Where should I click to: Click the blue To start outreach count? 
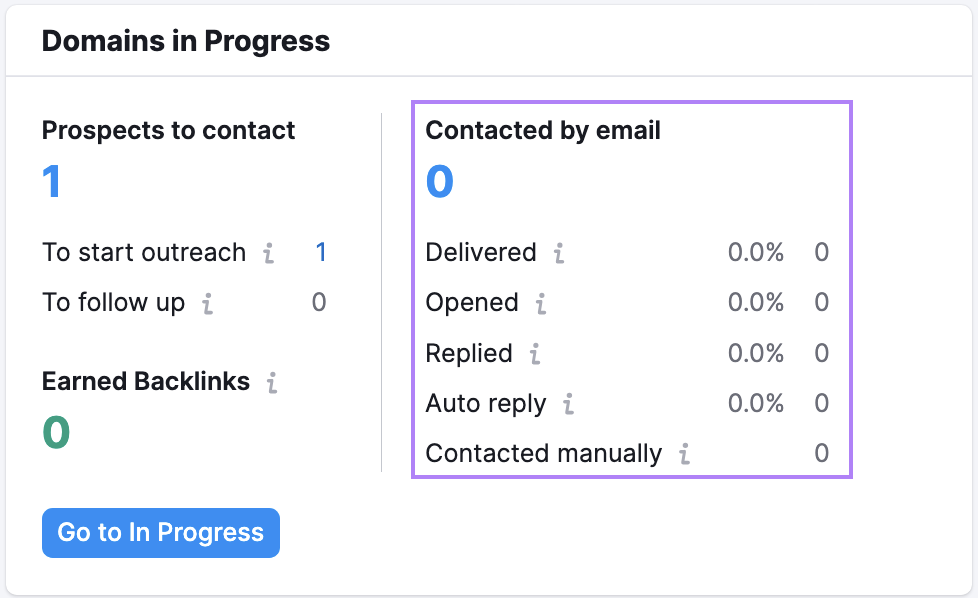tap(320, 253)
